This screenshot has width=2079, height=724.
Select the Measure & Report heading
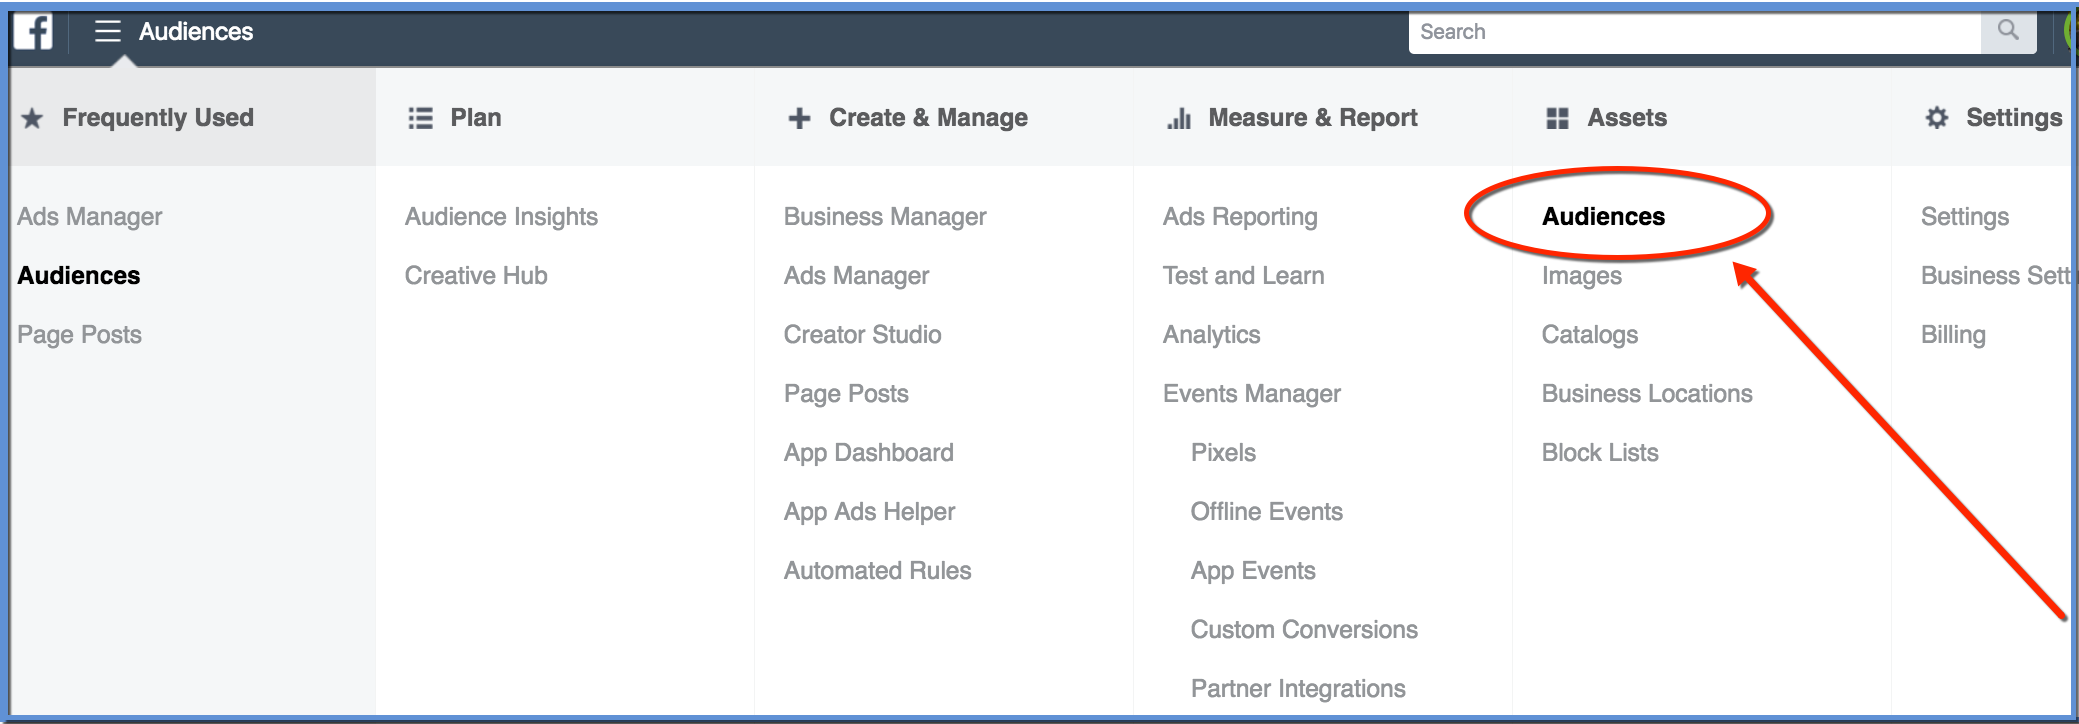point(1313,118)
